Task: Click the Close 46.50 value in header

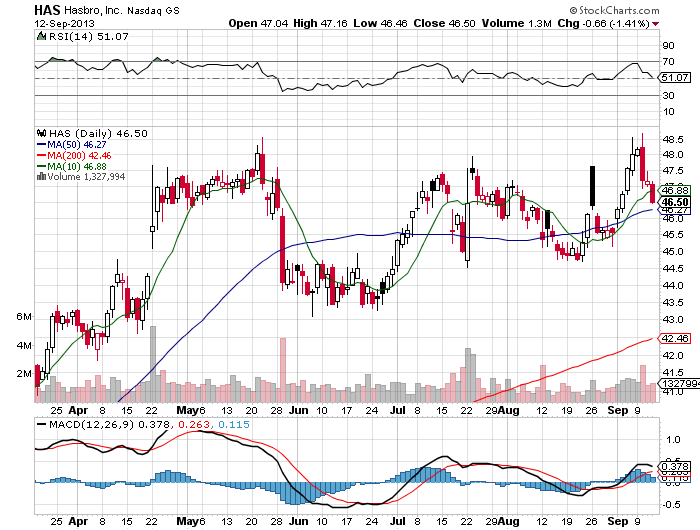Action: tap(444, 23)
